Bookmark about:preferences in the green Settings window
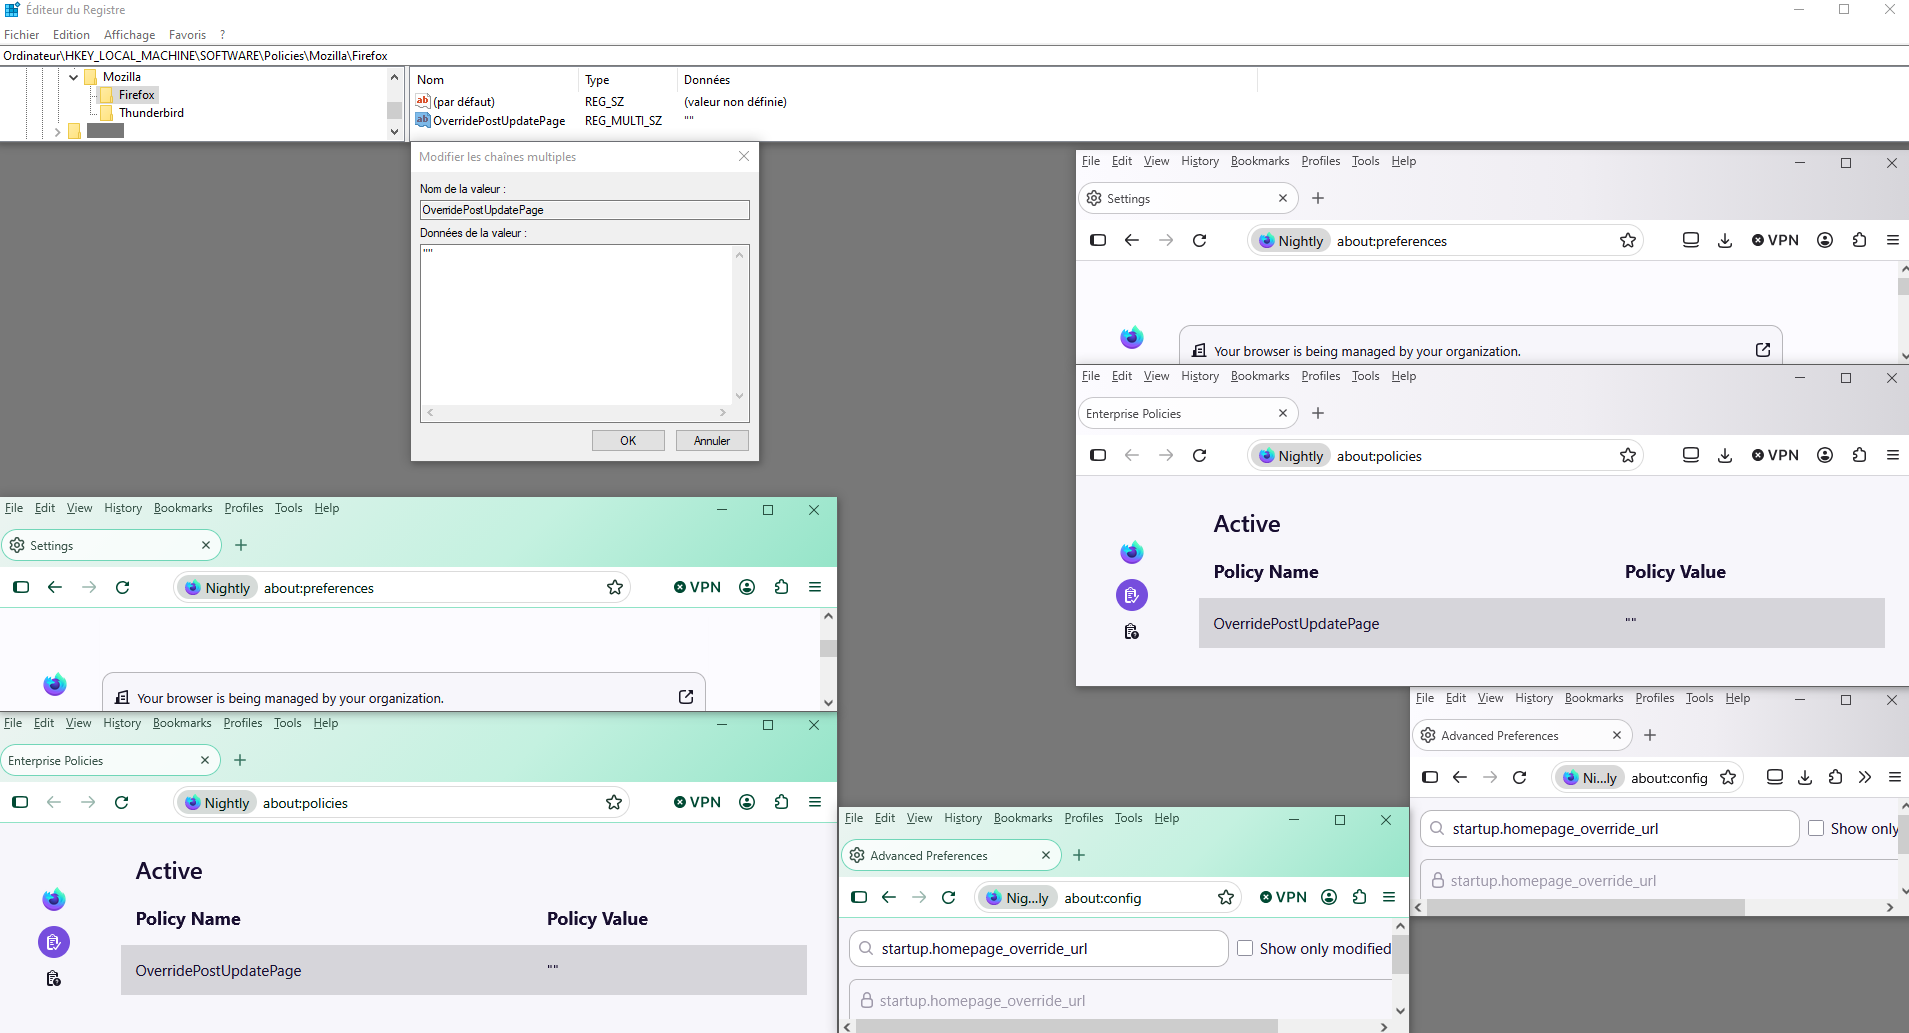This screenshot has height=1033, width=1909. tap(615, 587)
